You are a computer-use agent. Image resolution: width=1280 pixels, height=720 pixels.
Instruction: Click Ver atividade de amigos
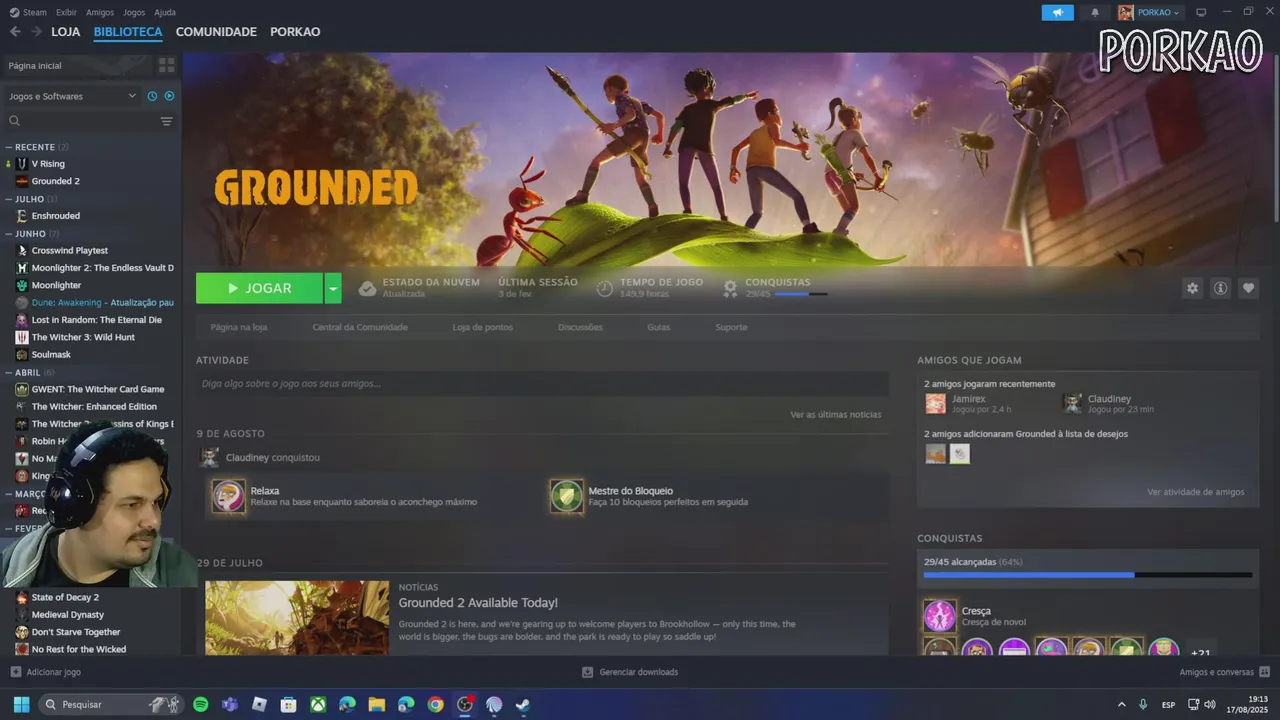coord(1196,492)
